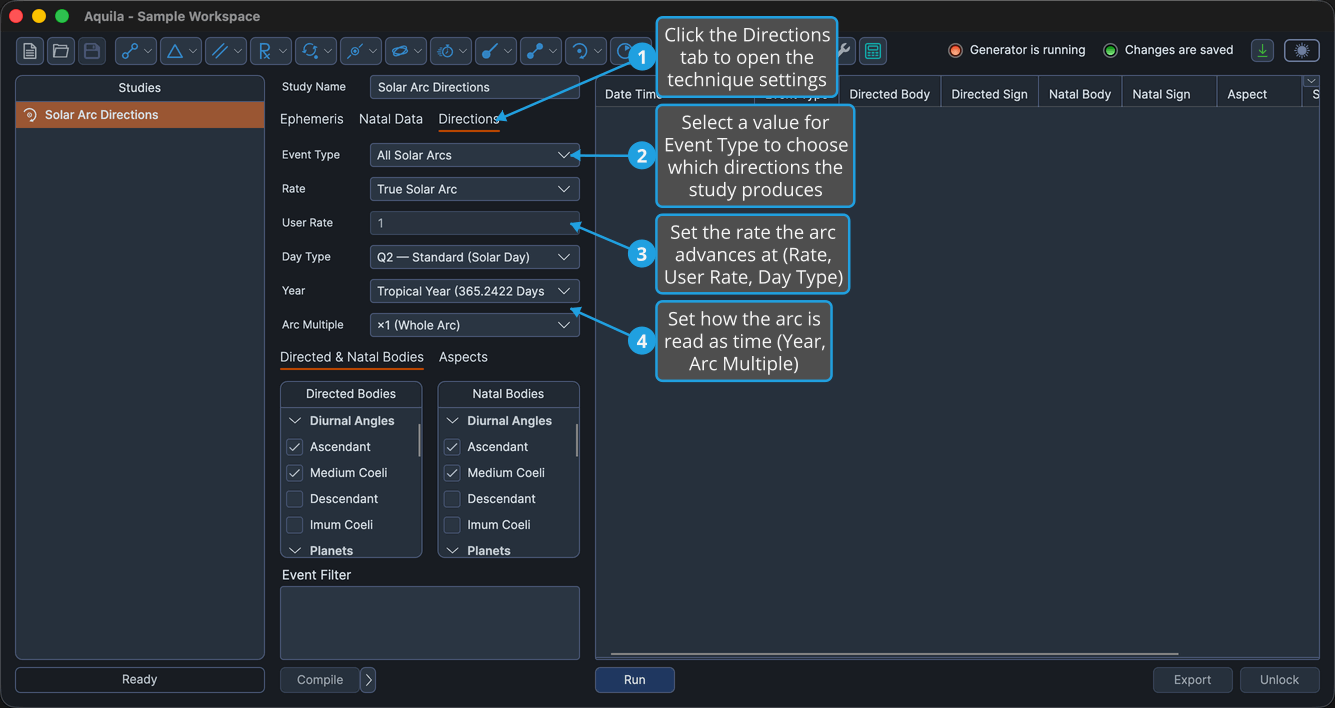Click the Run button
Viewport: 1335px width, 708px height.
(635, 680)
